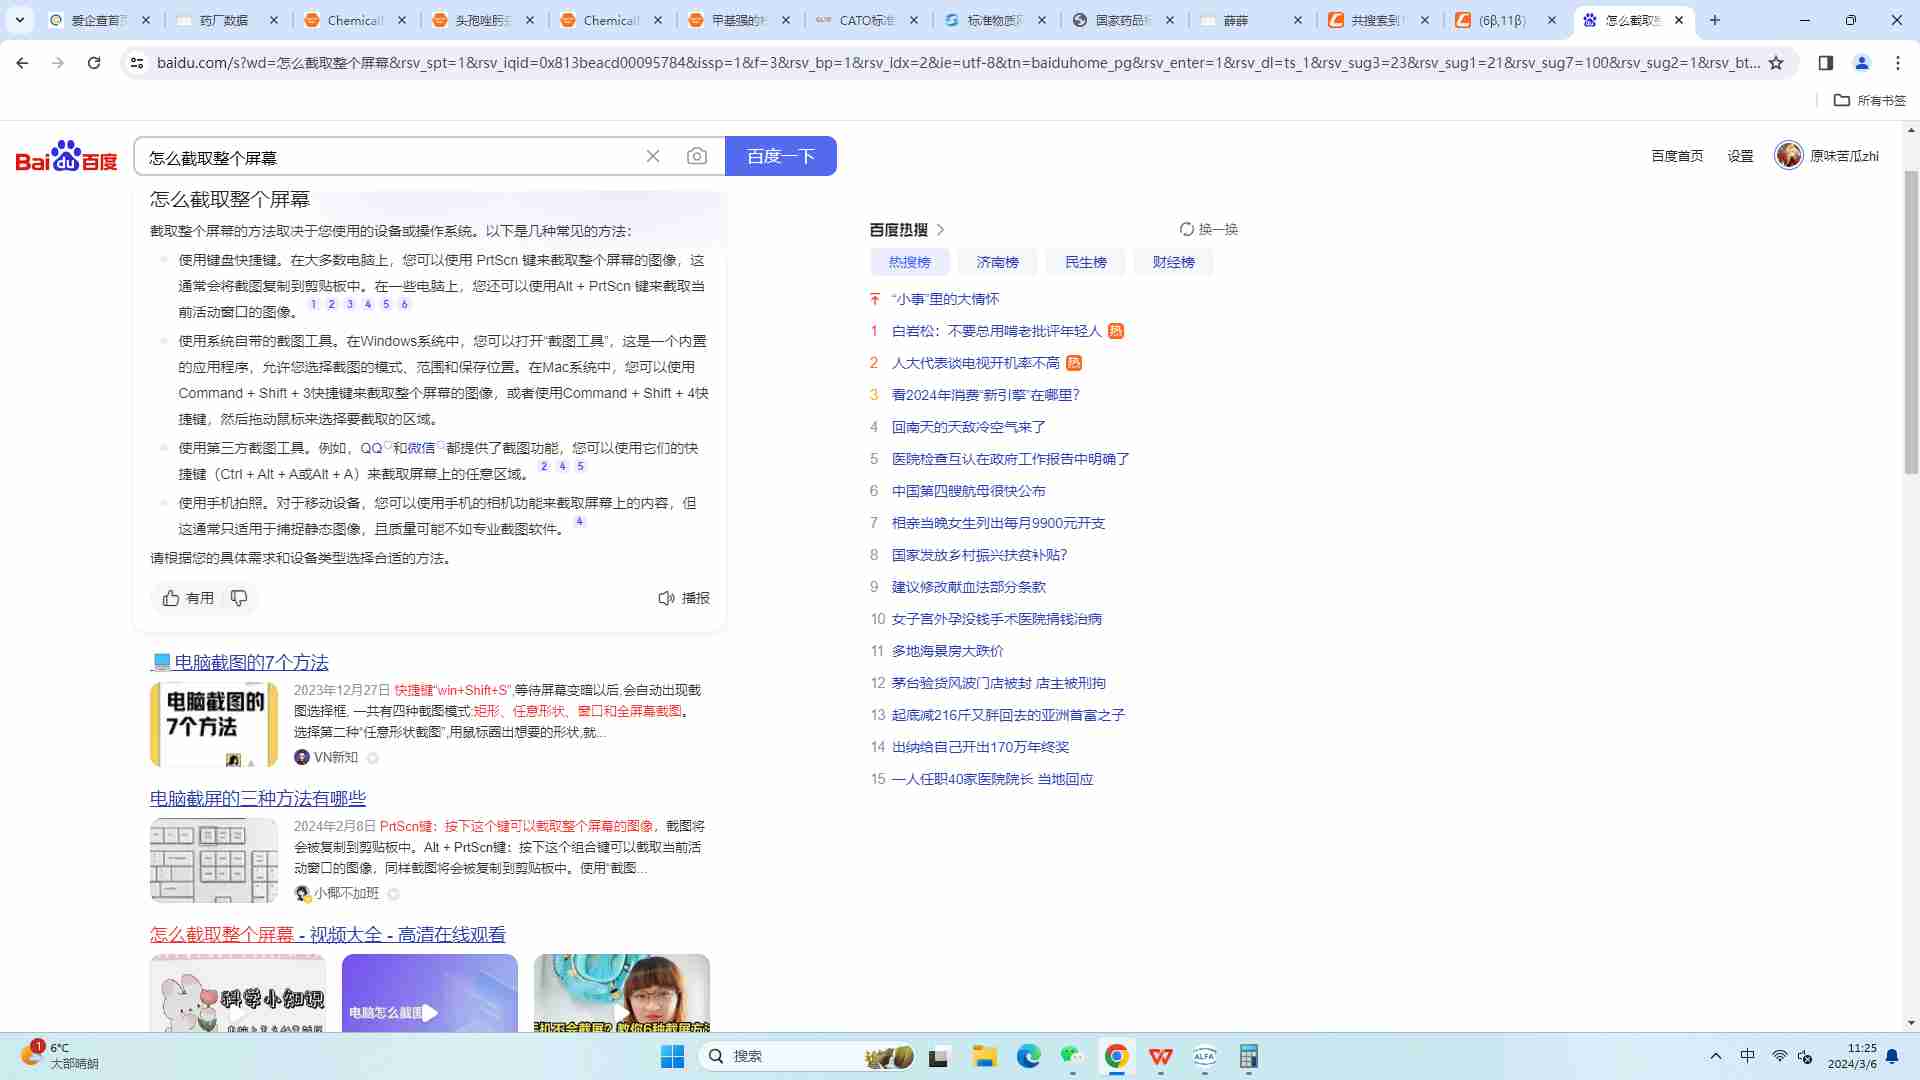Go back to previous page
Viewport: 1920px width, 1080px height.
click(22, 63)
